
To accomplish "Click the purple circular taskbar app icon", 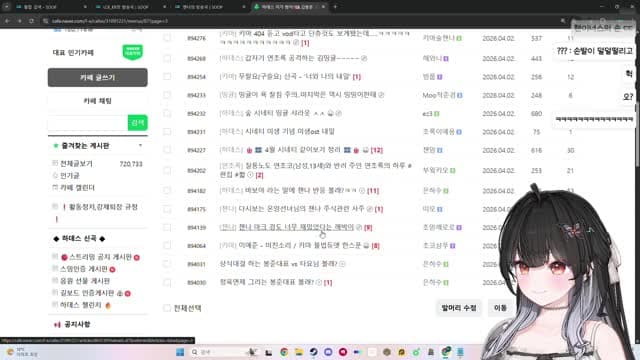I will pyautogui.click(x=328, y=352).
